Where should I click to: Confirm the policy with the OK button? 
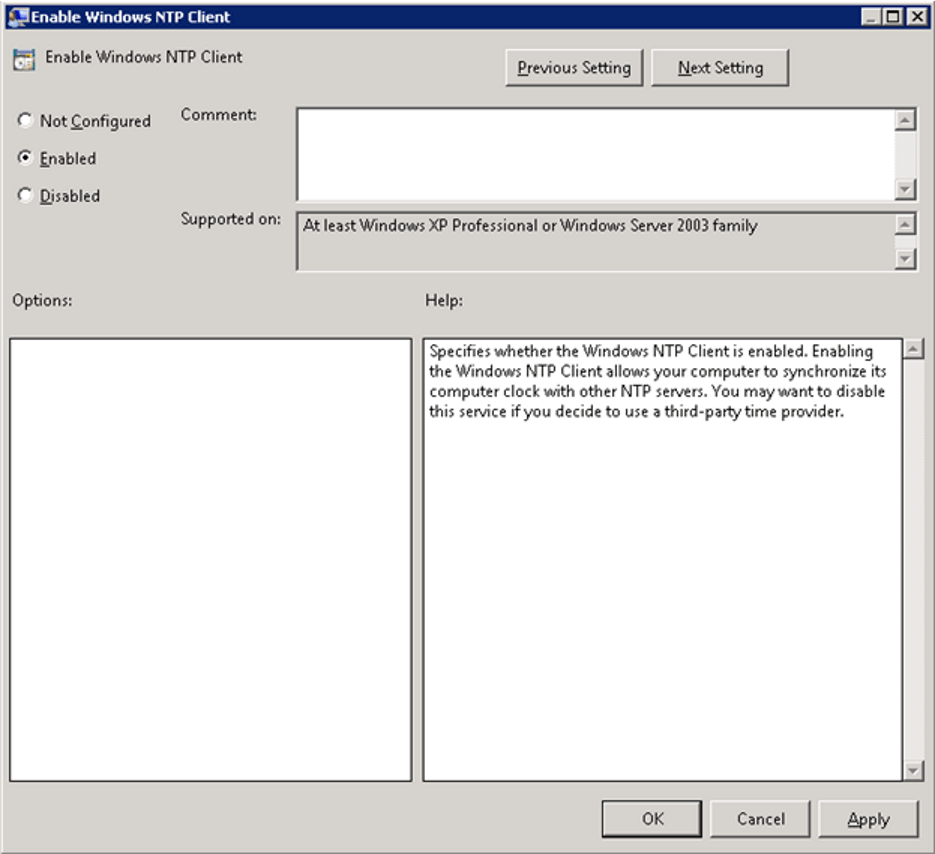click(x=651, y=818)
